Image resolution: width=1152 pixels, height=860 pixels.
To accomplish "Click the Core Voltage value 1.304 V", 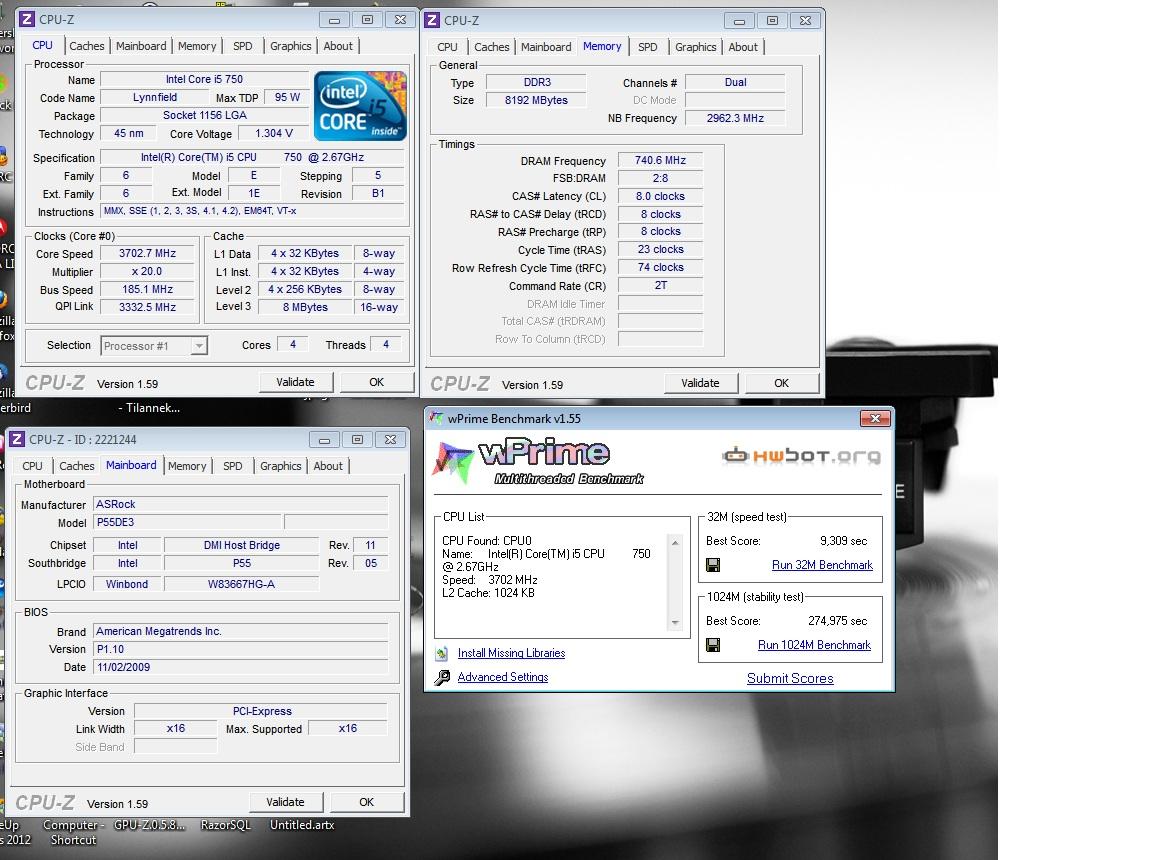I will pyautogui.click(x=274, y=134).
